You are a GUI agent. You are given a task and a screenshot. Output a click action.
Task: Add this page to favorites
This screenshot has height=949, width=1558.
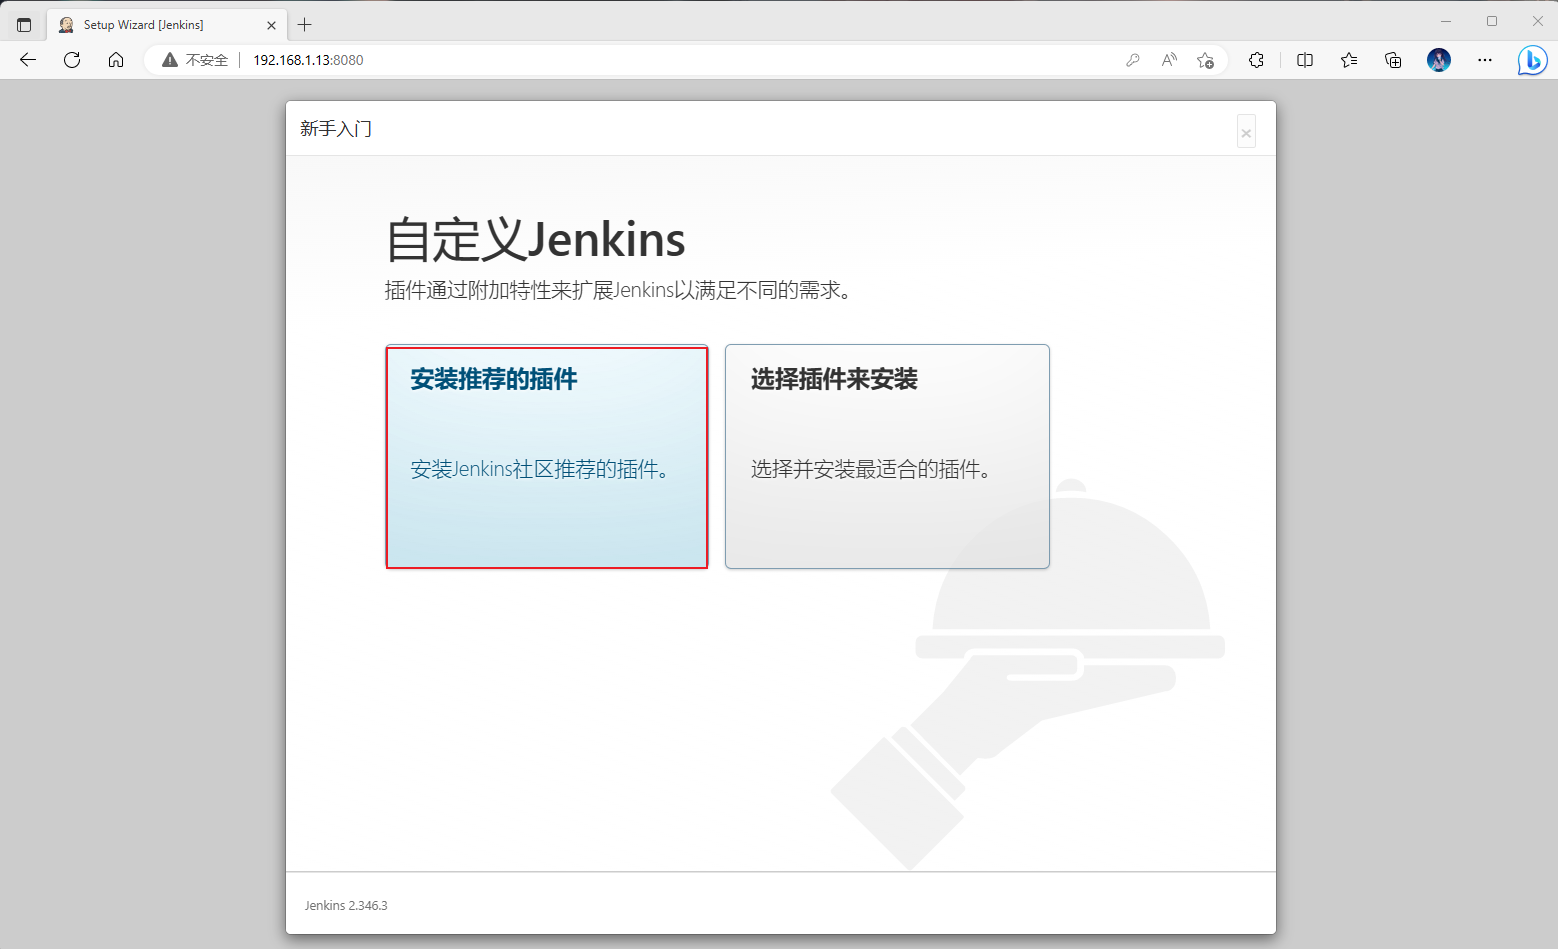point(1206,60)
